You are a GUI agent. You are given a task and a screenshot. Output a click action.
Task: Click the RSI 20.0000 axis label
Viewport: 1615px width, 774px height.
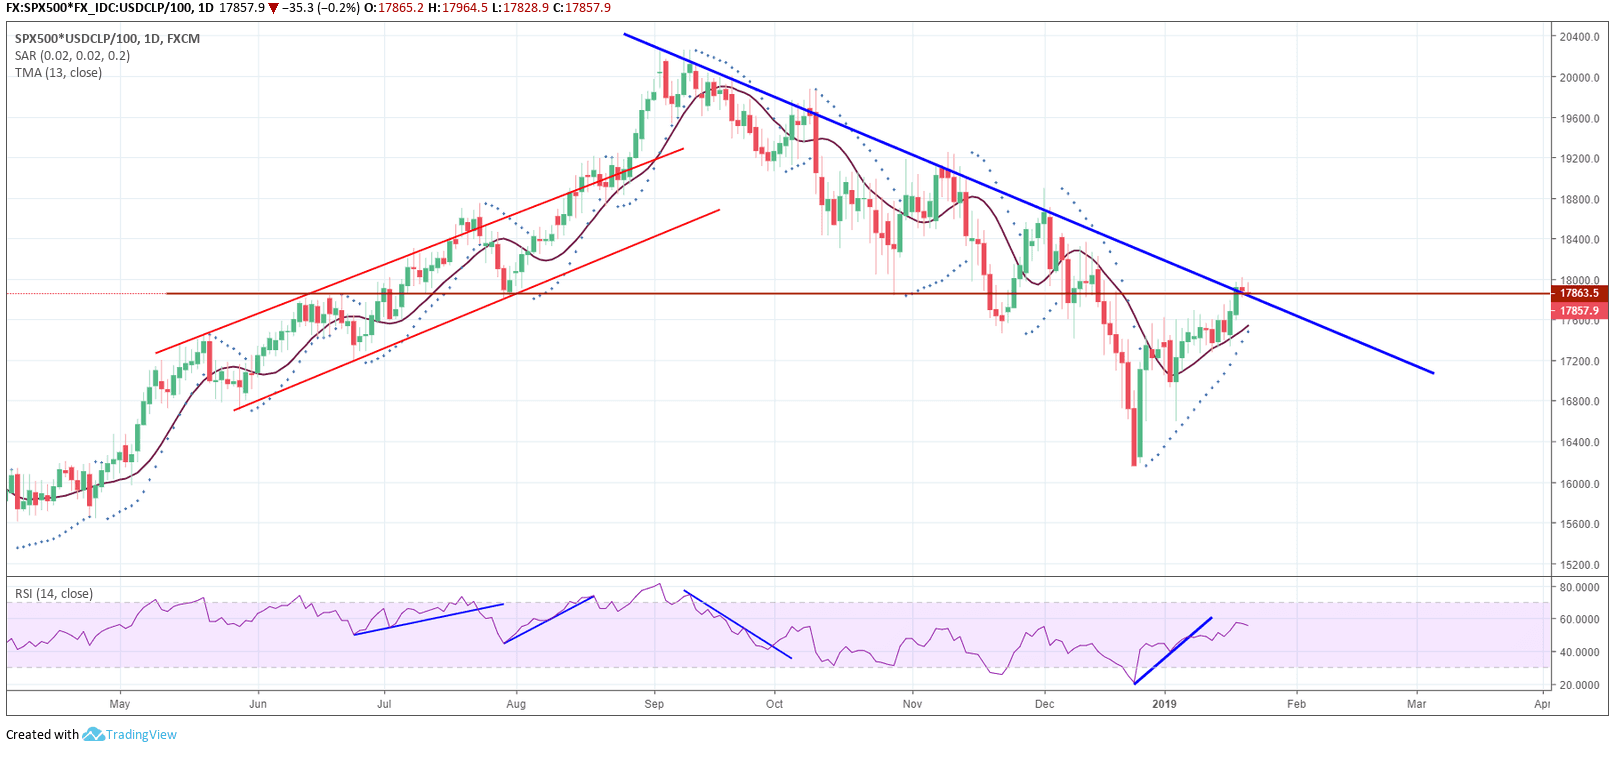(x=1579, y=685)
